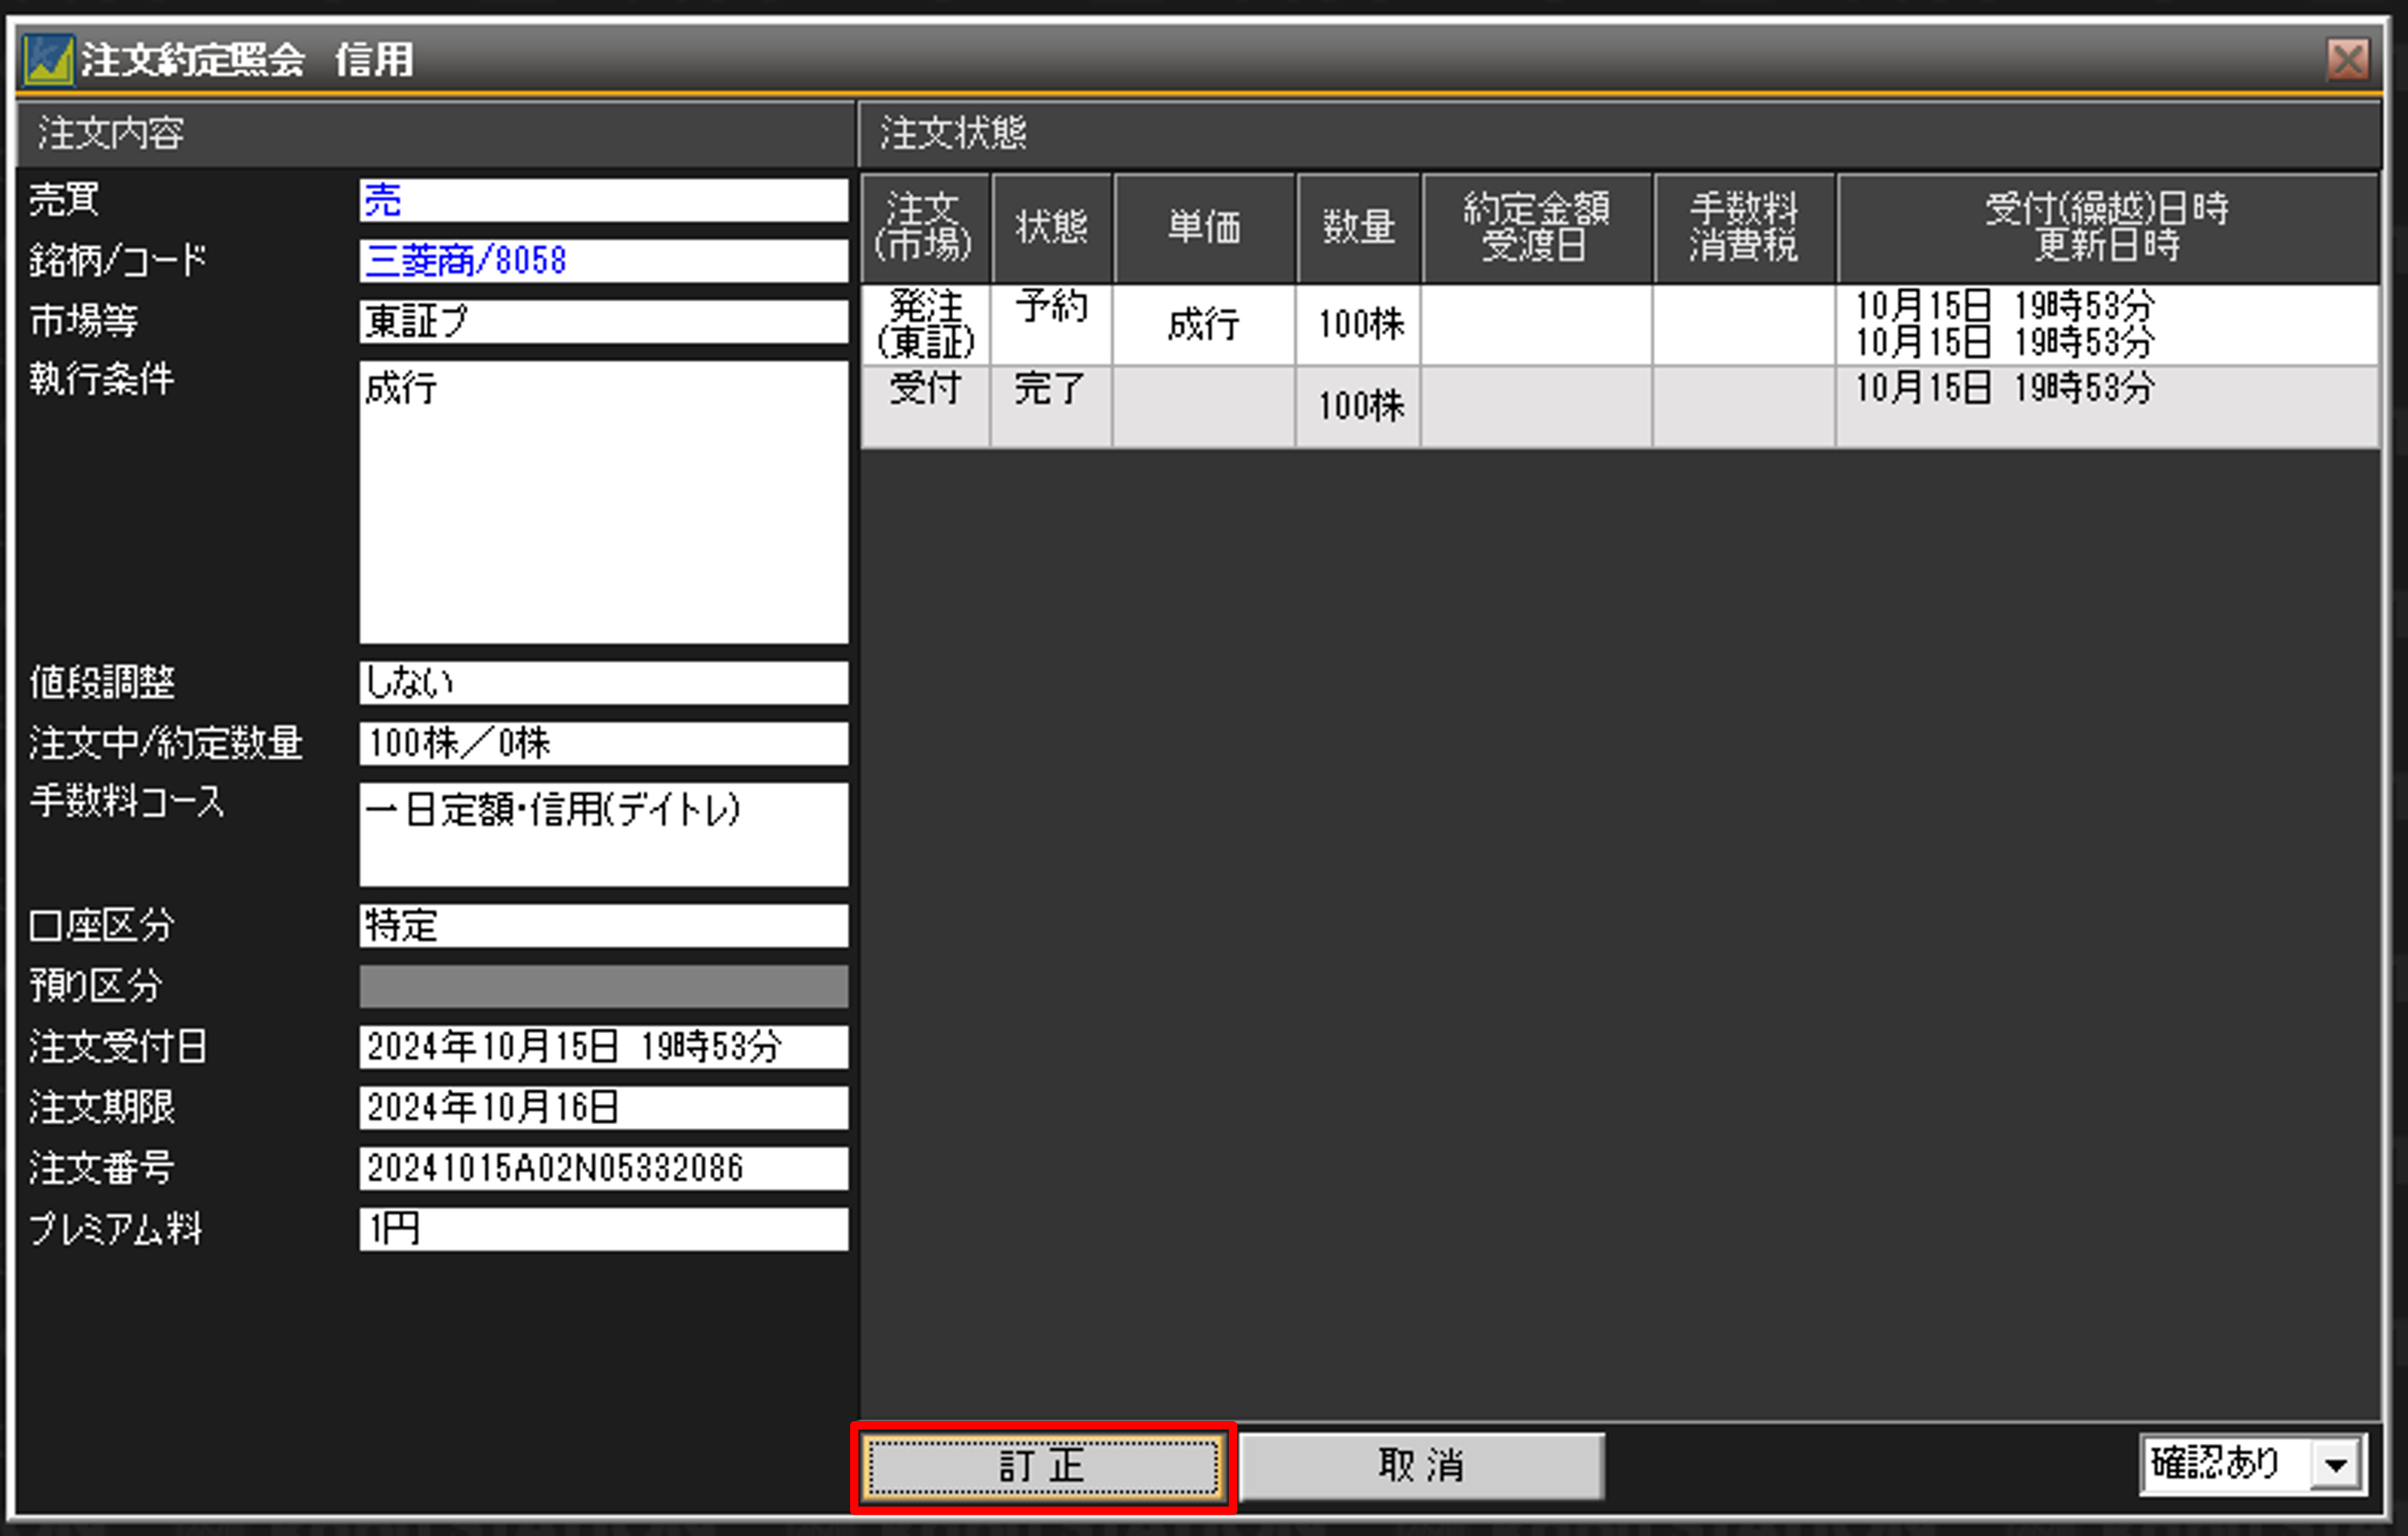Open the 確認あり confirmation dropdown
Viewport: 2408px width, 1536px height.
coord(2252,1465)
